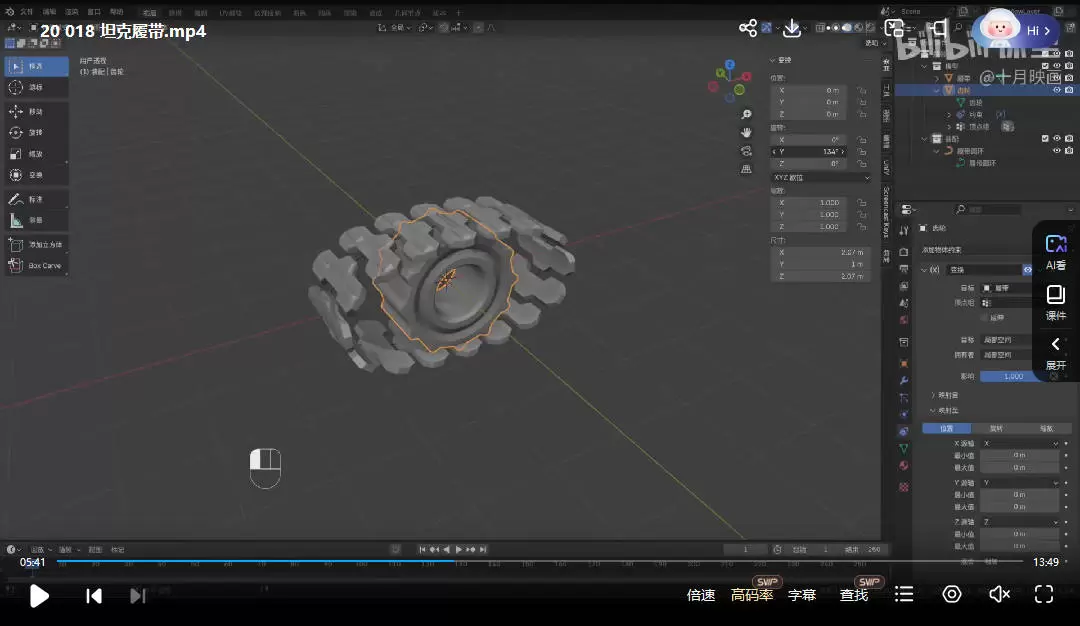Enable picture-in-picture mini player icon

(894, 28)
